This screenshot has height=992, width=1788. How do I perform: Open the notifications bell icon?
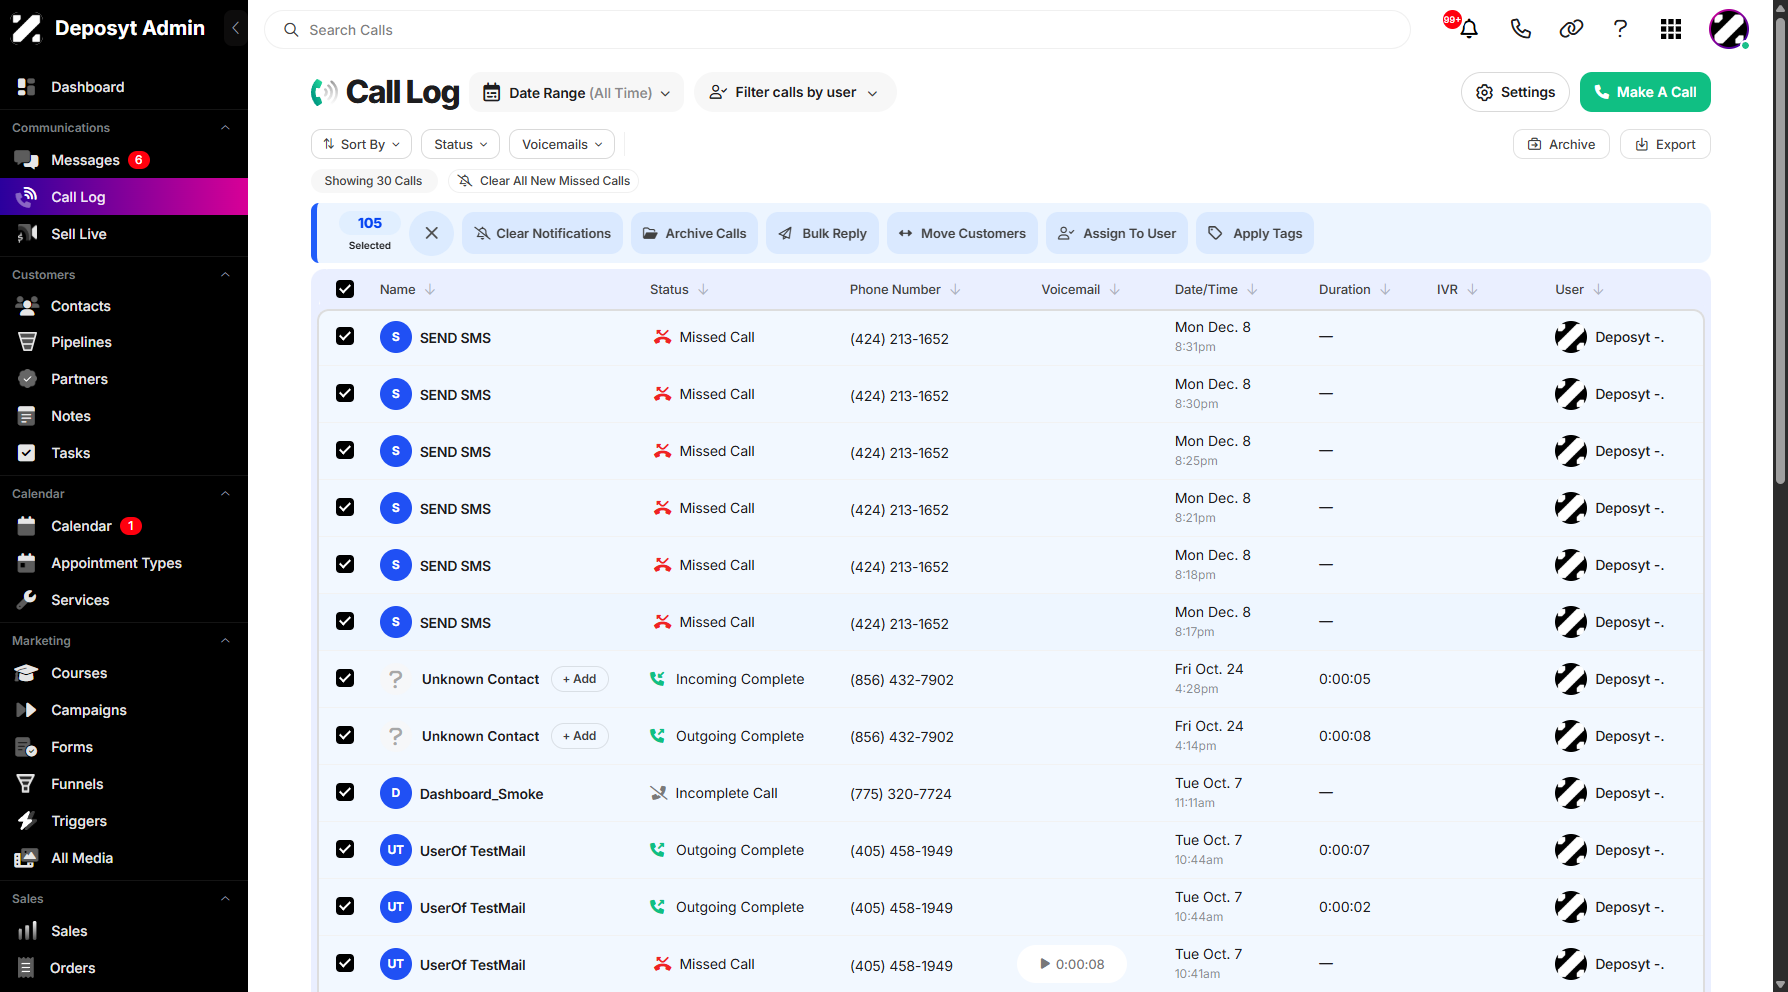pos(1469,29)
